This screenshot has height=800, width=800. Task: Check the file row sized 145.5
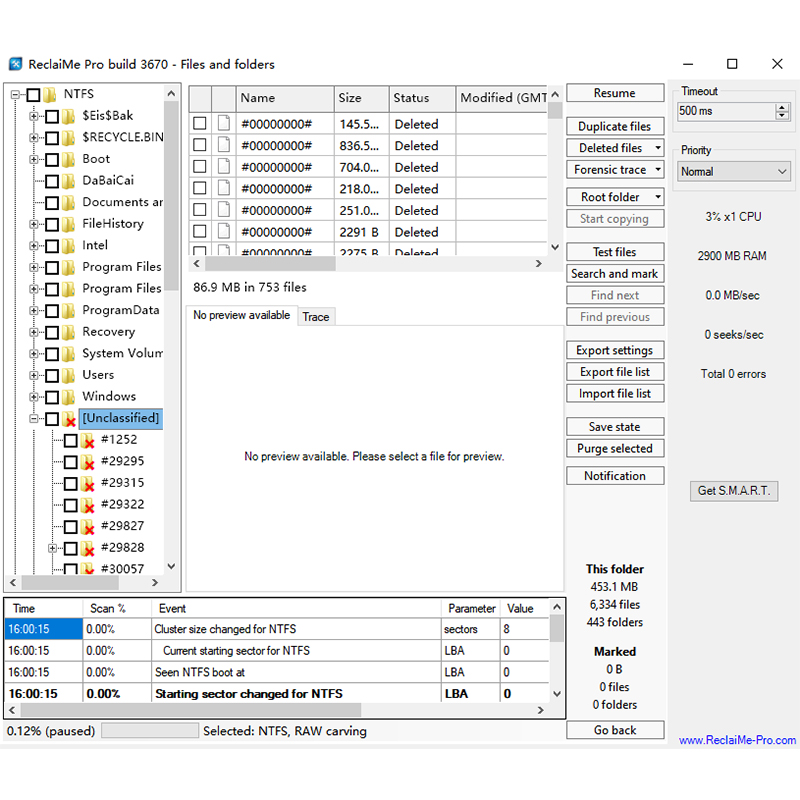pos(200,123)
